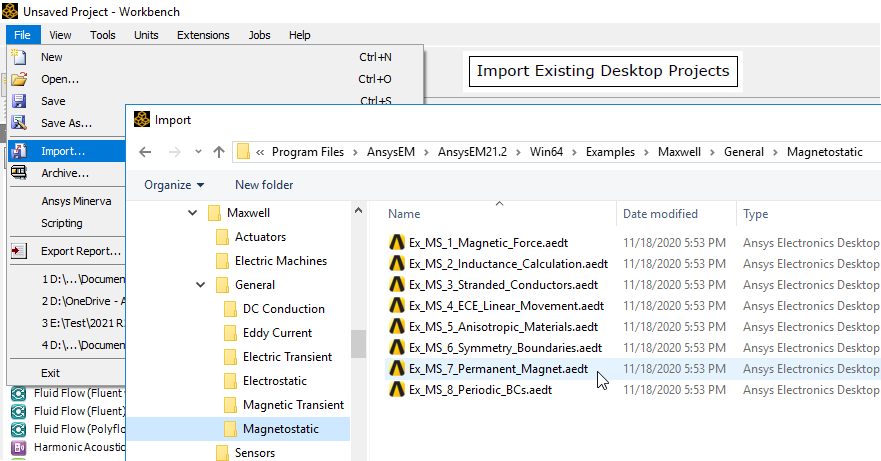The image size is (881, 461).
Task: Open chevron after Program Files breadcrumb
Action: [355, 152]
